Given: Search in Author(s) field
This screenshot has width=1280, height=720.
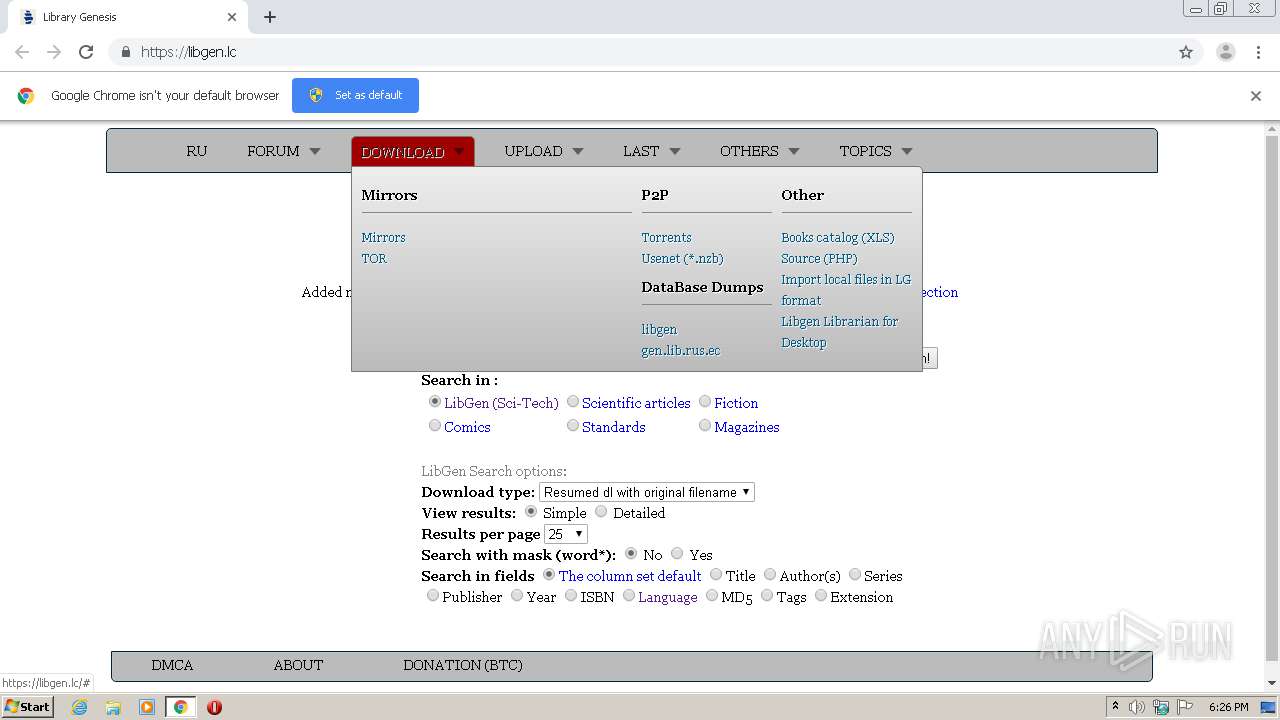Looking at the screenshot, I should pos(770,574).
